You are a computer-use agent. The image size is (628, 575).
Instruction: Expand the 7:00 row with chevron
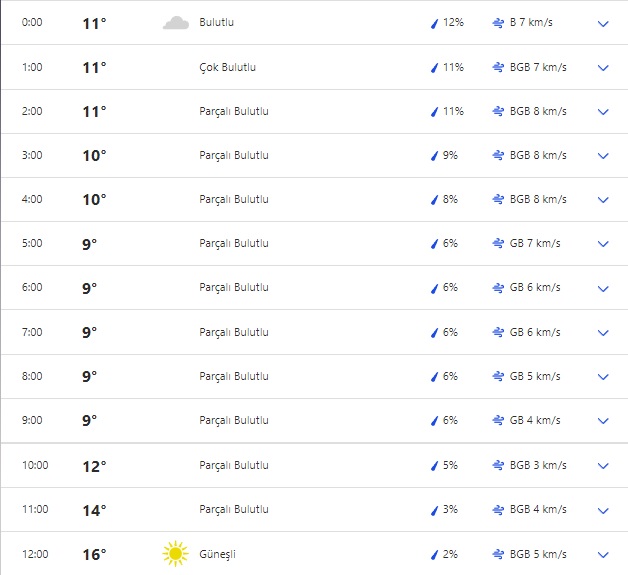click(x=602, y=333)
